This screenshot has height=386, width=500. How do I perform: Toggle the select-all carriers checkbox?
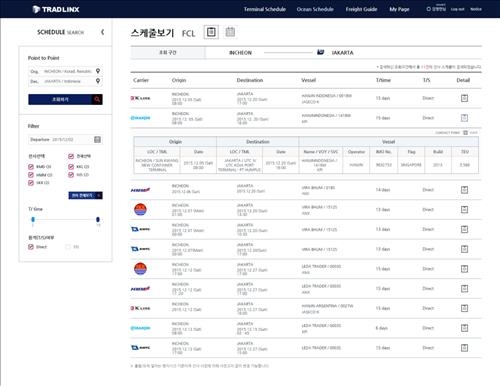click(71, 156)
